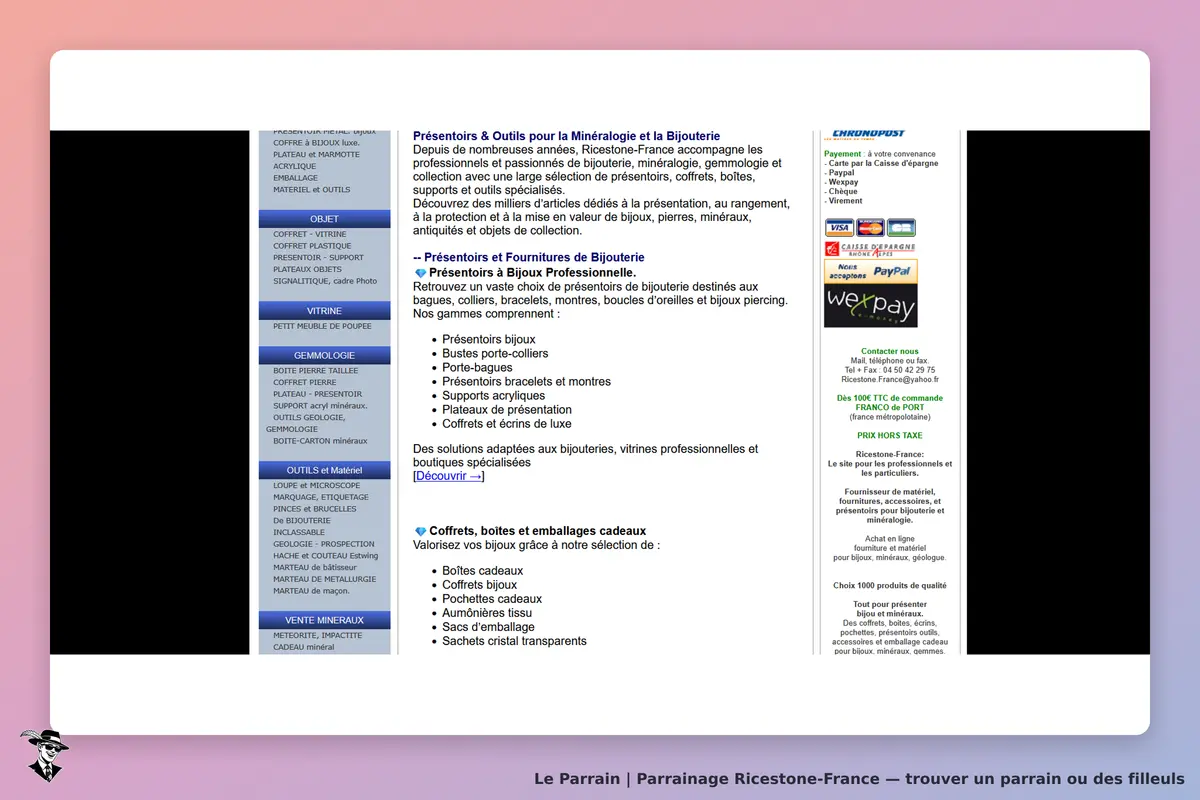Open MATERIEL et OUTILS link
This screenshot has height=800, width=1200.
[x=312, y=190]
